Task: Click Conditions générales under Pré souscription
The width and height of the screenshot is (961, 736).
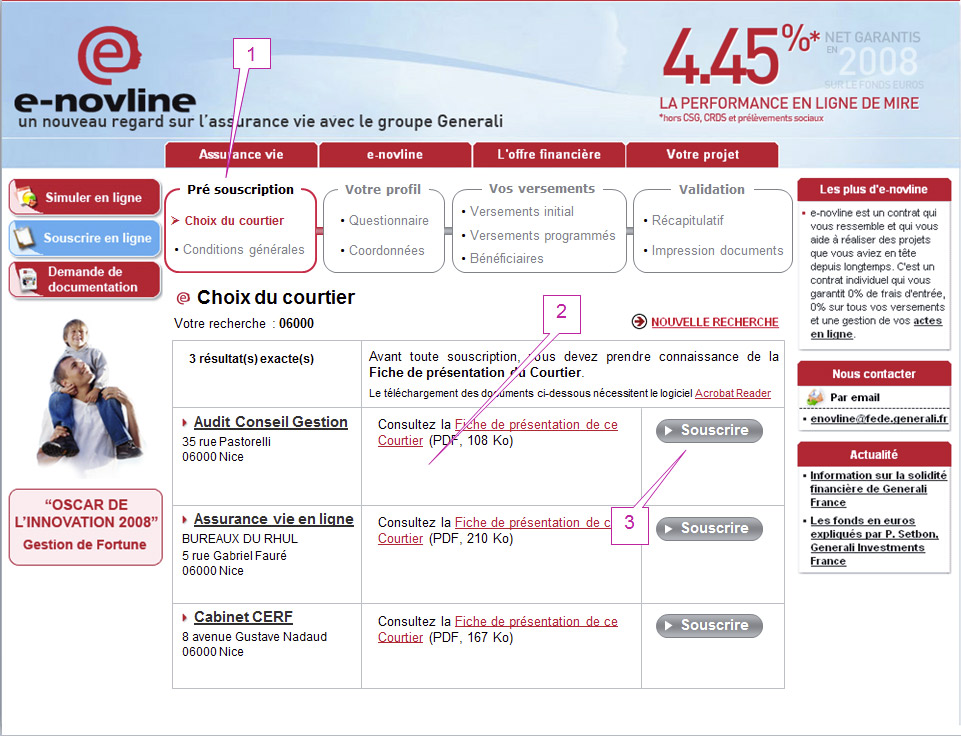Action: pyautogui.click(x=242, y=250)
